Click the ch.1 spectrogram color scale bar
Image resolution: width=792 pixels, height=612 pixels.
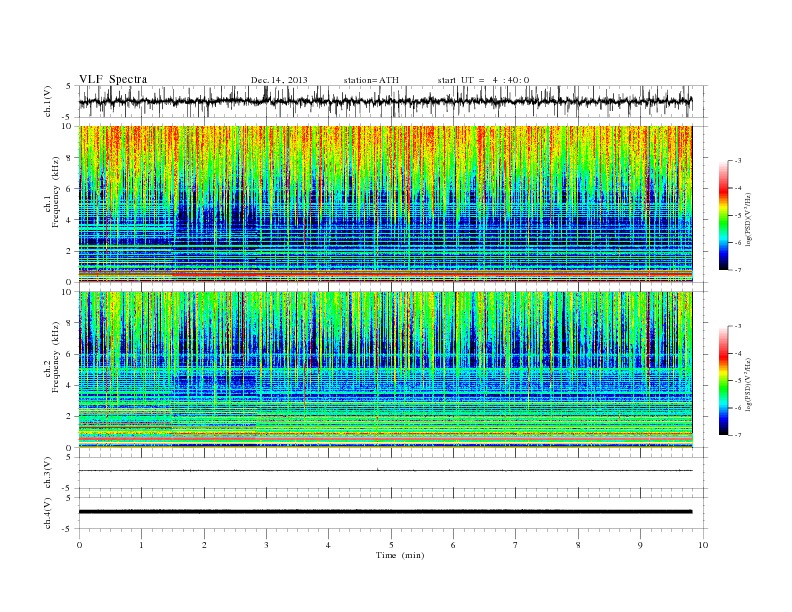(x=724, y=216)
